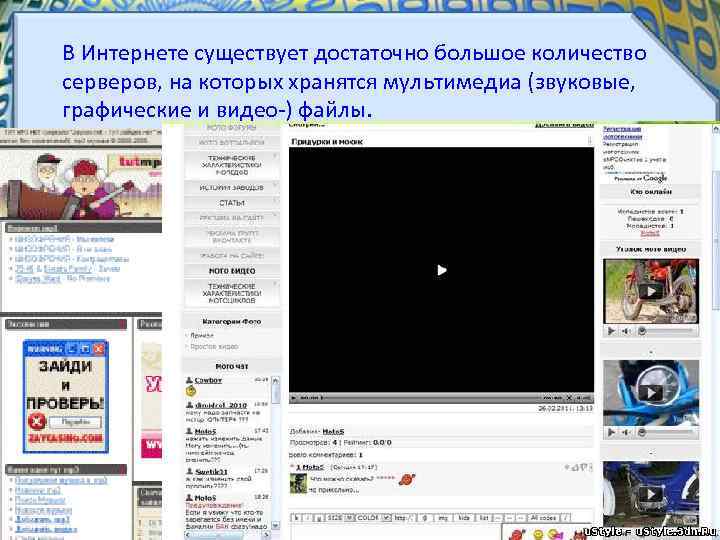The image size is (720, 540).
Task: Click the 'Категории Фото' heading
Action: tap(232, 321)
